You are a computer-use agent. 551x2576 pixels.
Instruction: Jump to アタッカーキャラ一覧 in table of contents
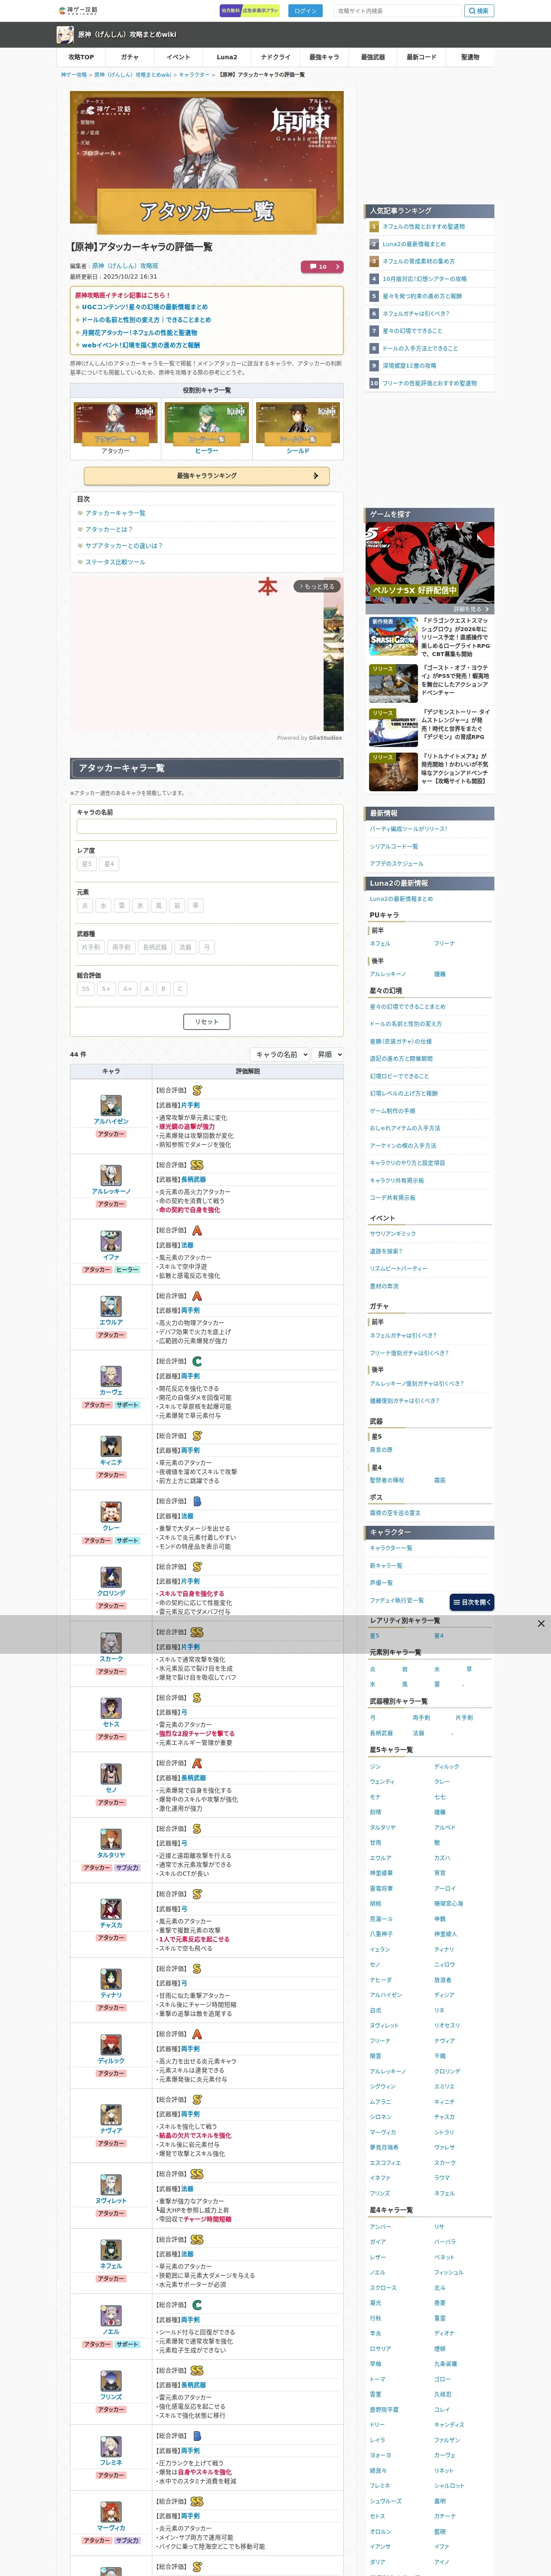click(115, 513)
